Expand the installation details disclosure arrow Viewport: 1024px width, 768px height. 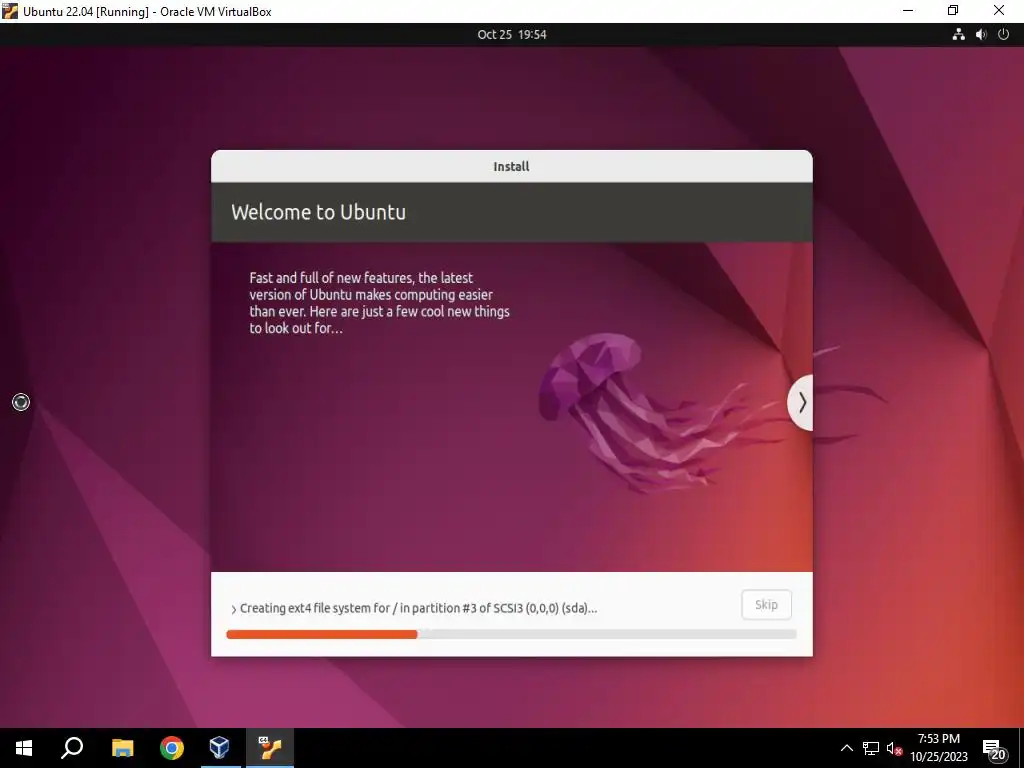coord(234,609)
